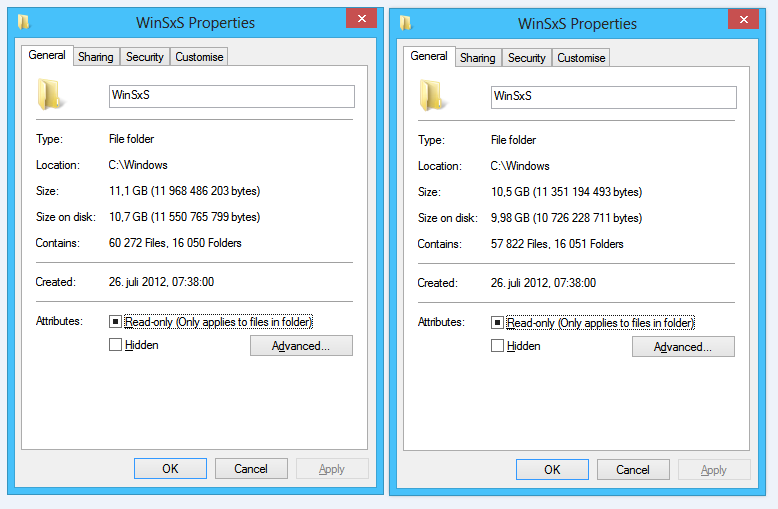Screen dimensions: 778x509
Task: Click the WinSxS name field in left dialog
Action: click(x=231, y=95)
